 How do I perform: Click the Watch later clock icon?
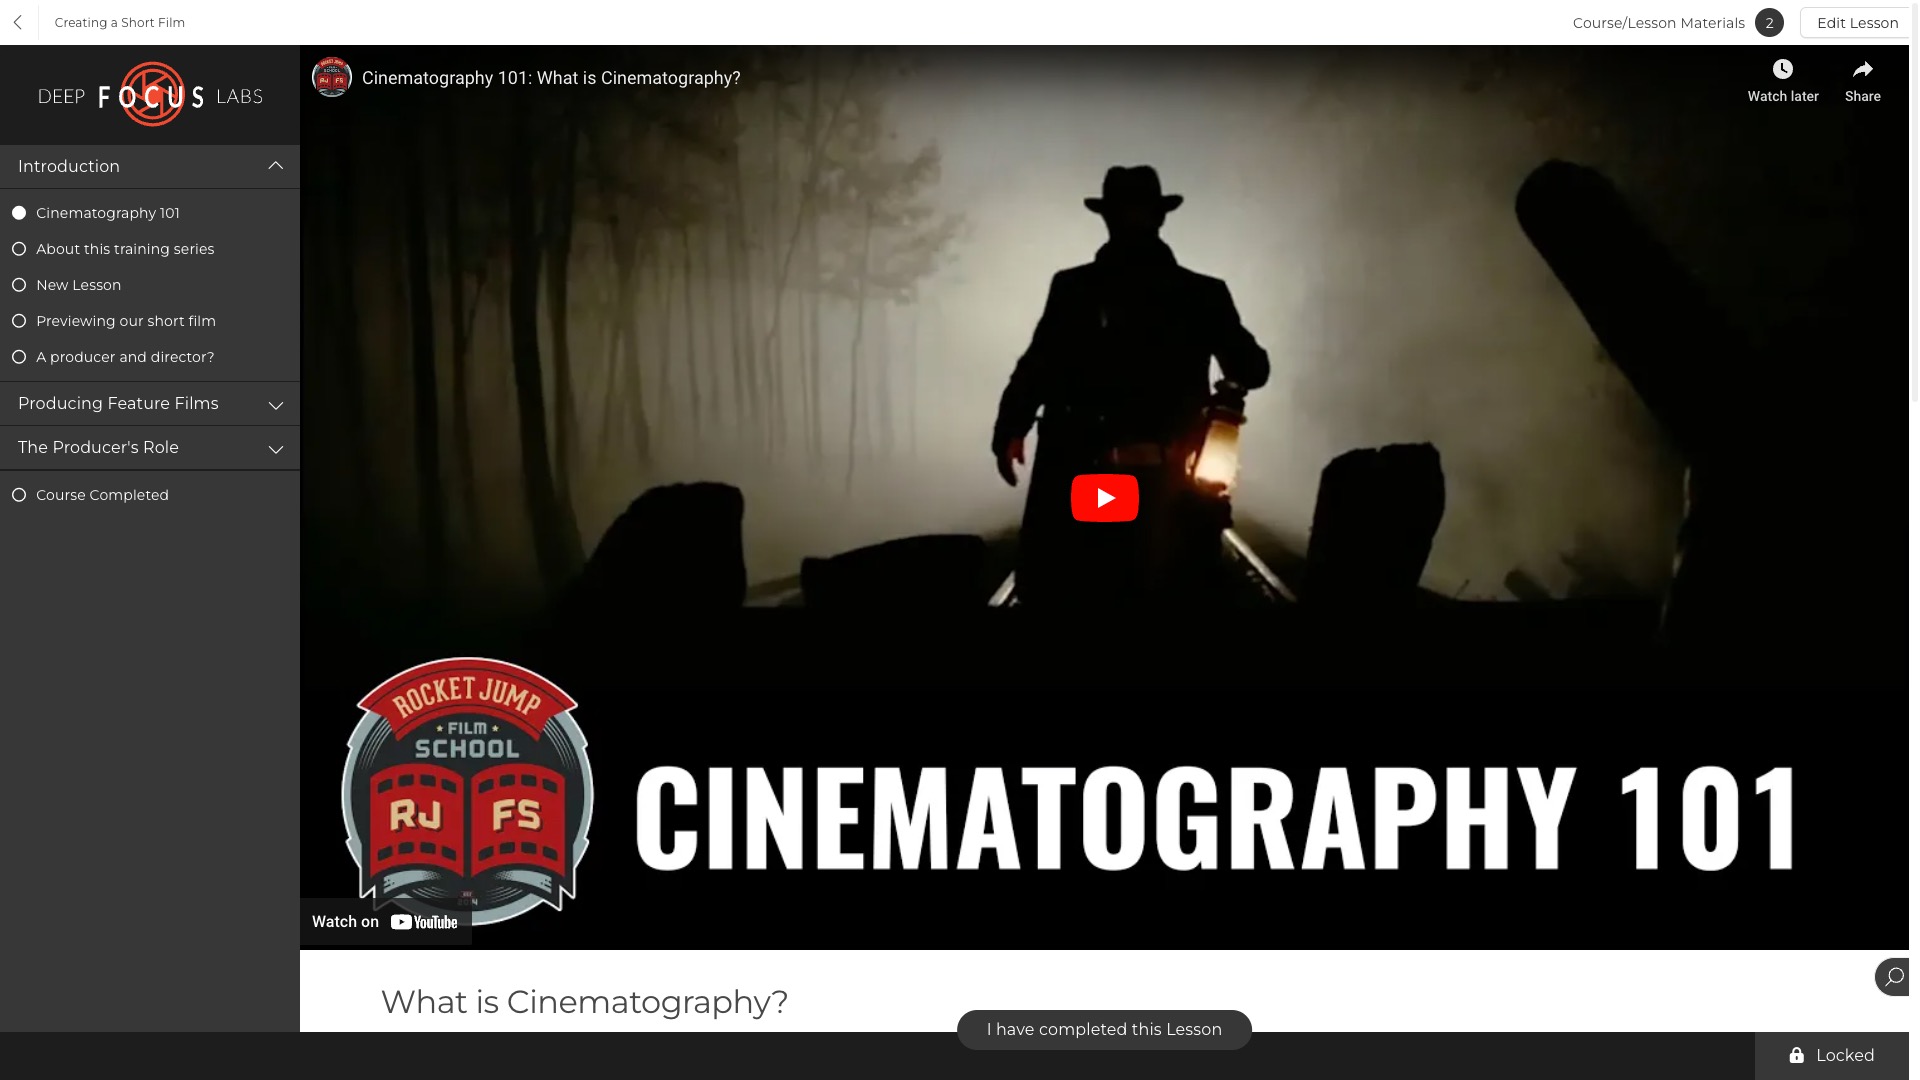pyautogui.click(x=1782, y=69)
